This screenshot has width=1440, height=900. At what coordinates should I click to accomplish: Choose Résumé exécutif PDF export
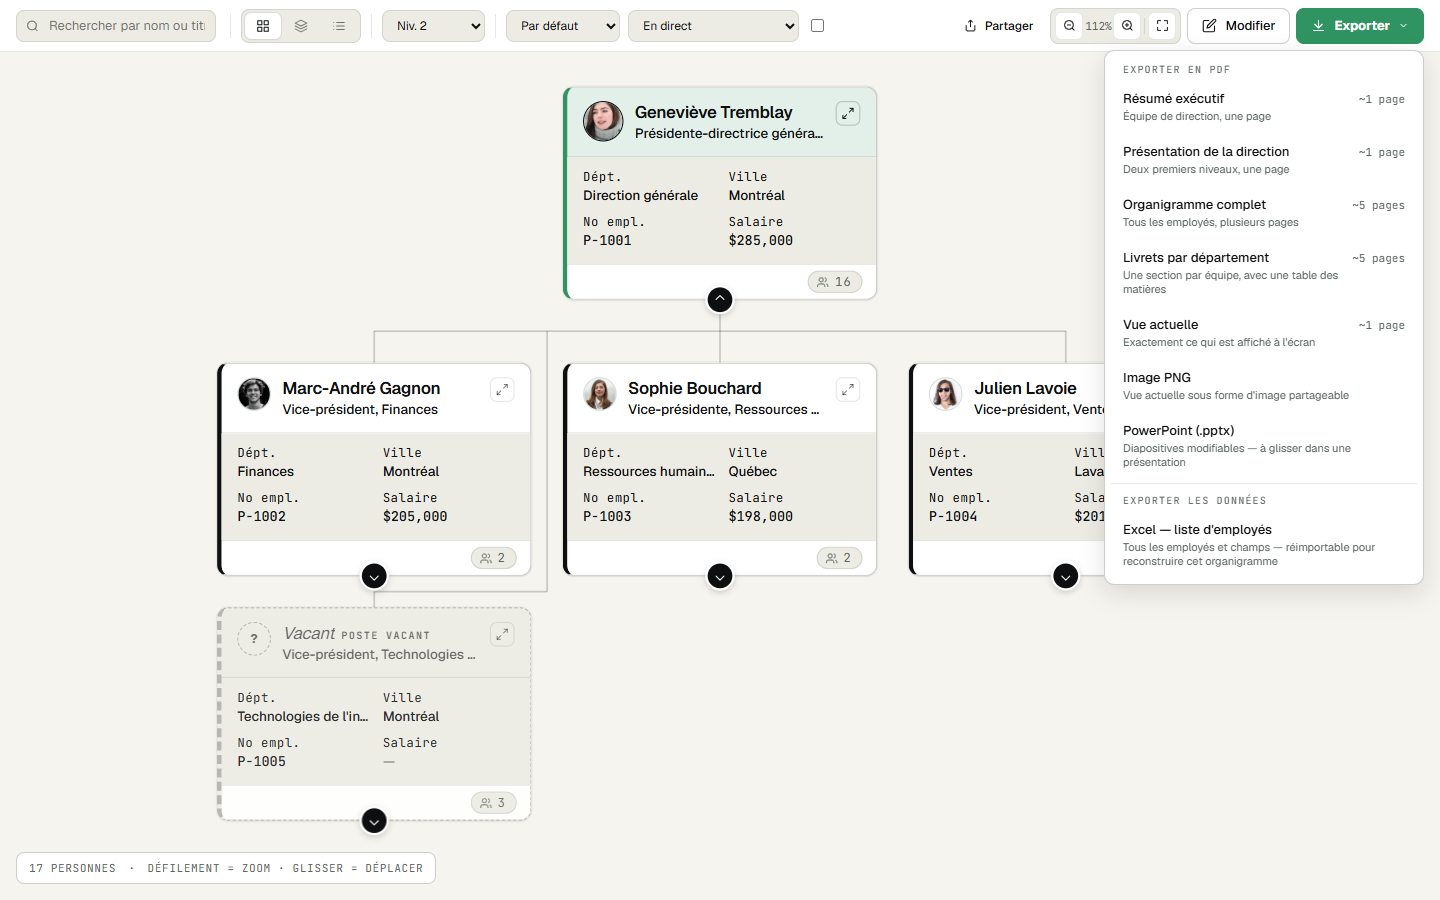pos(1264,107)
